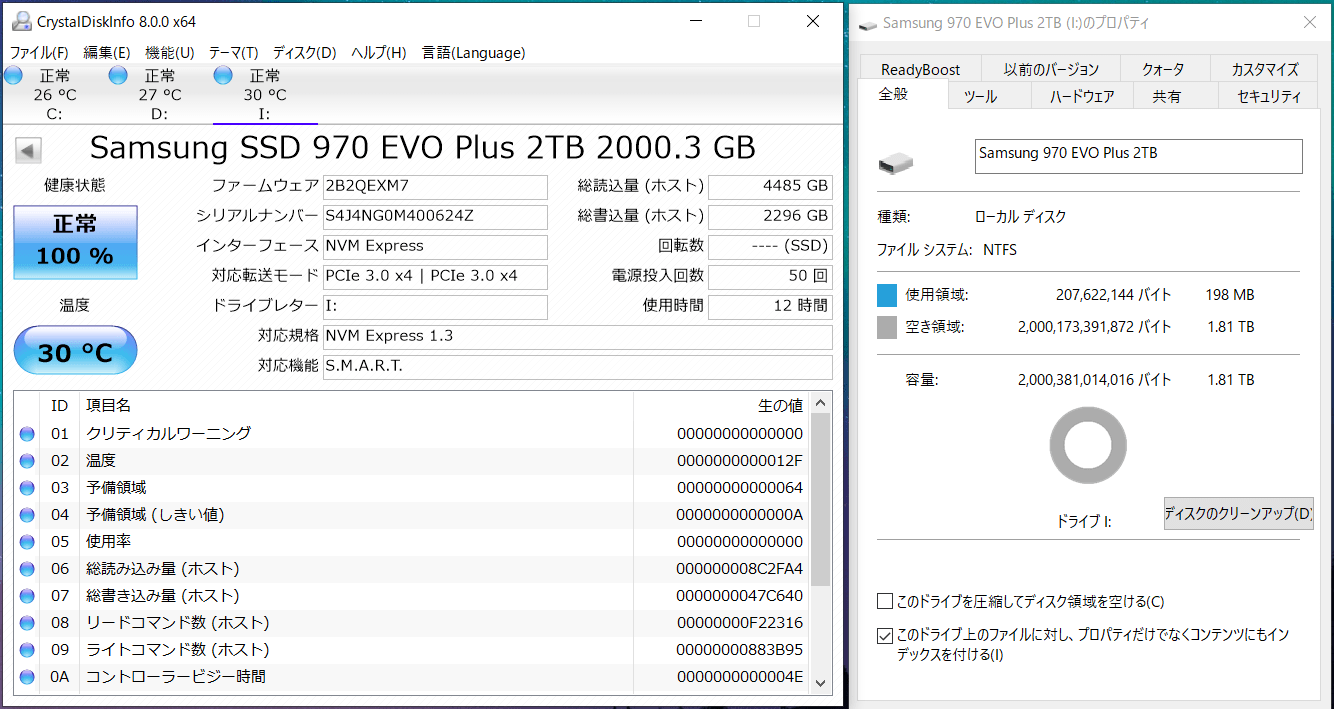Click the previous disk arrow button
1334x709 pixels.
coord(28,151)
